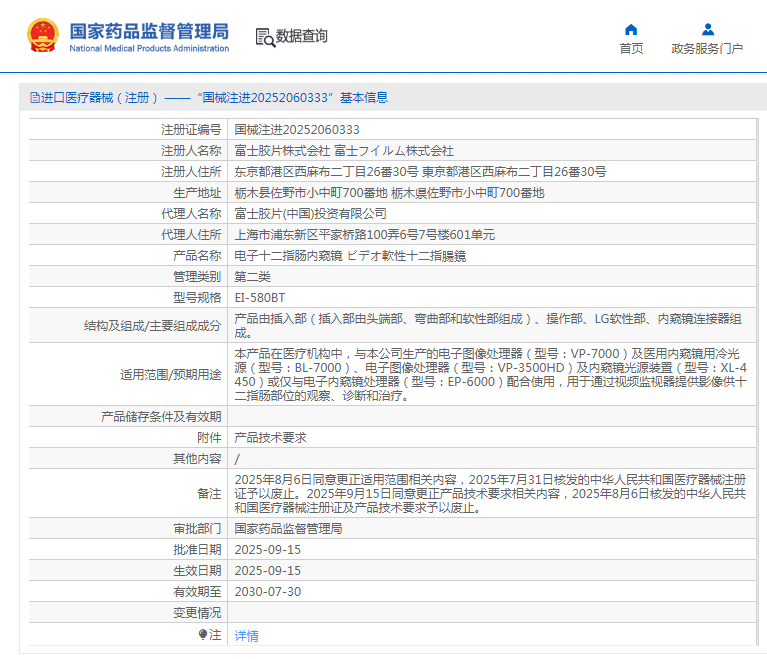Click the 结构及组成/主要组成成分 label
Image resolution: width=767 pixels, height=659 pixels.
(153, 326)
